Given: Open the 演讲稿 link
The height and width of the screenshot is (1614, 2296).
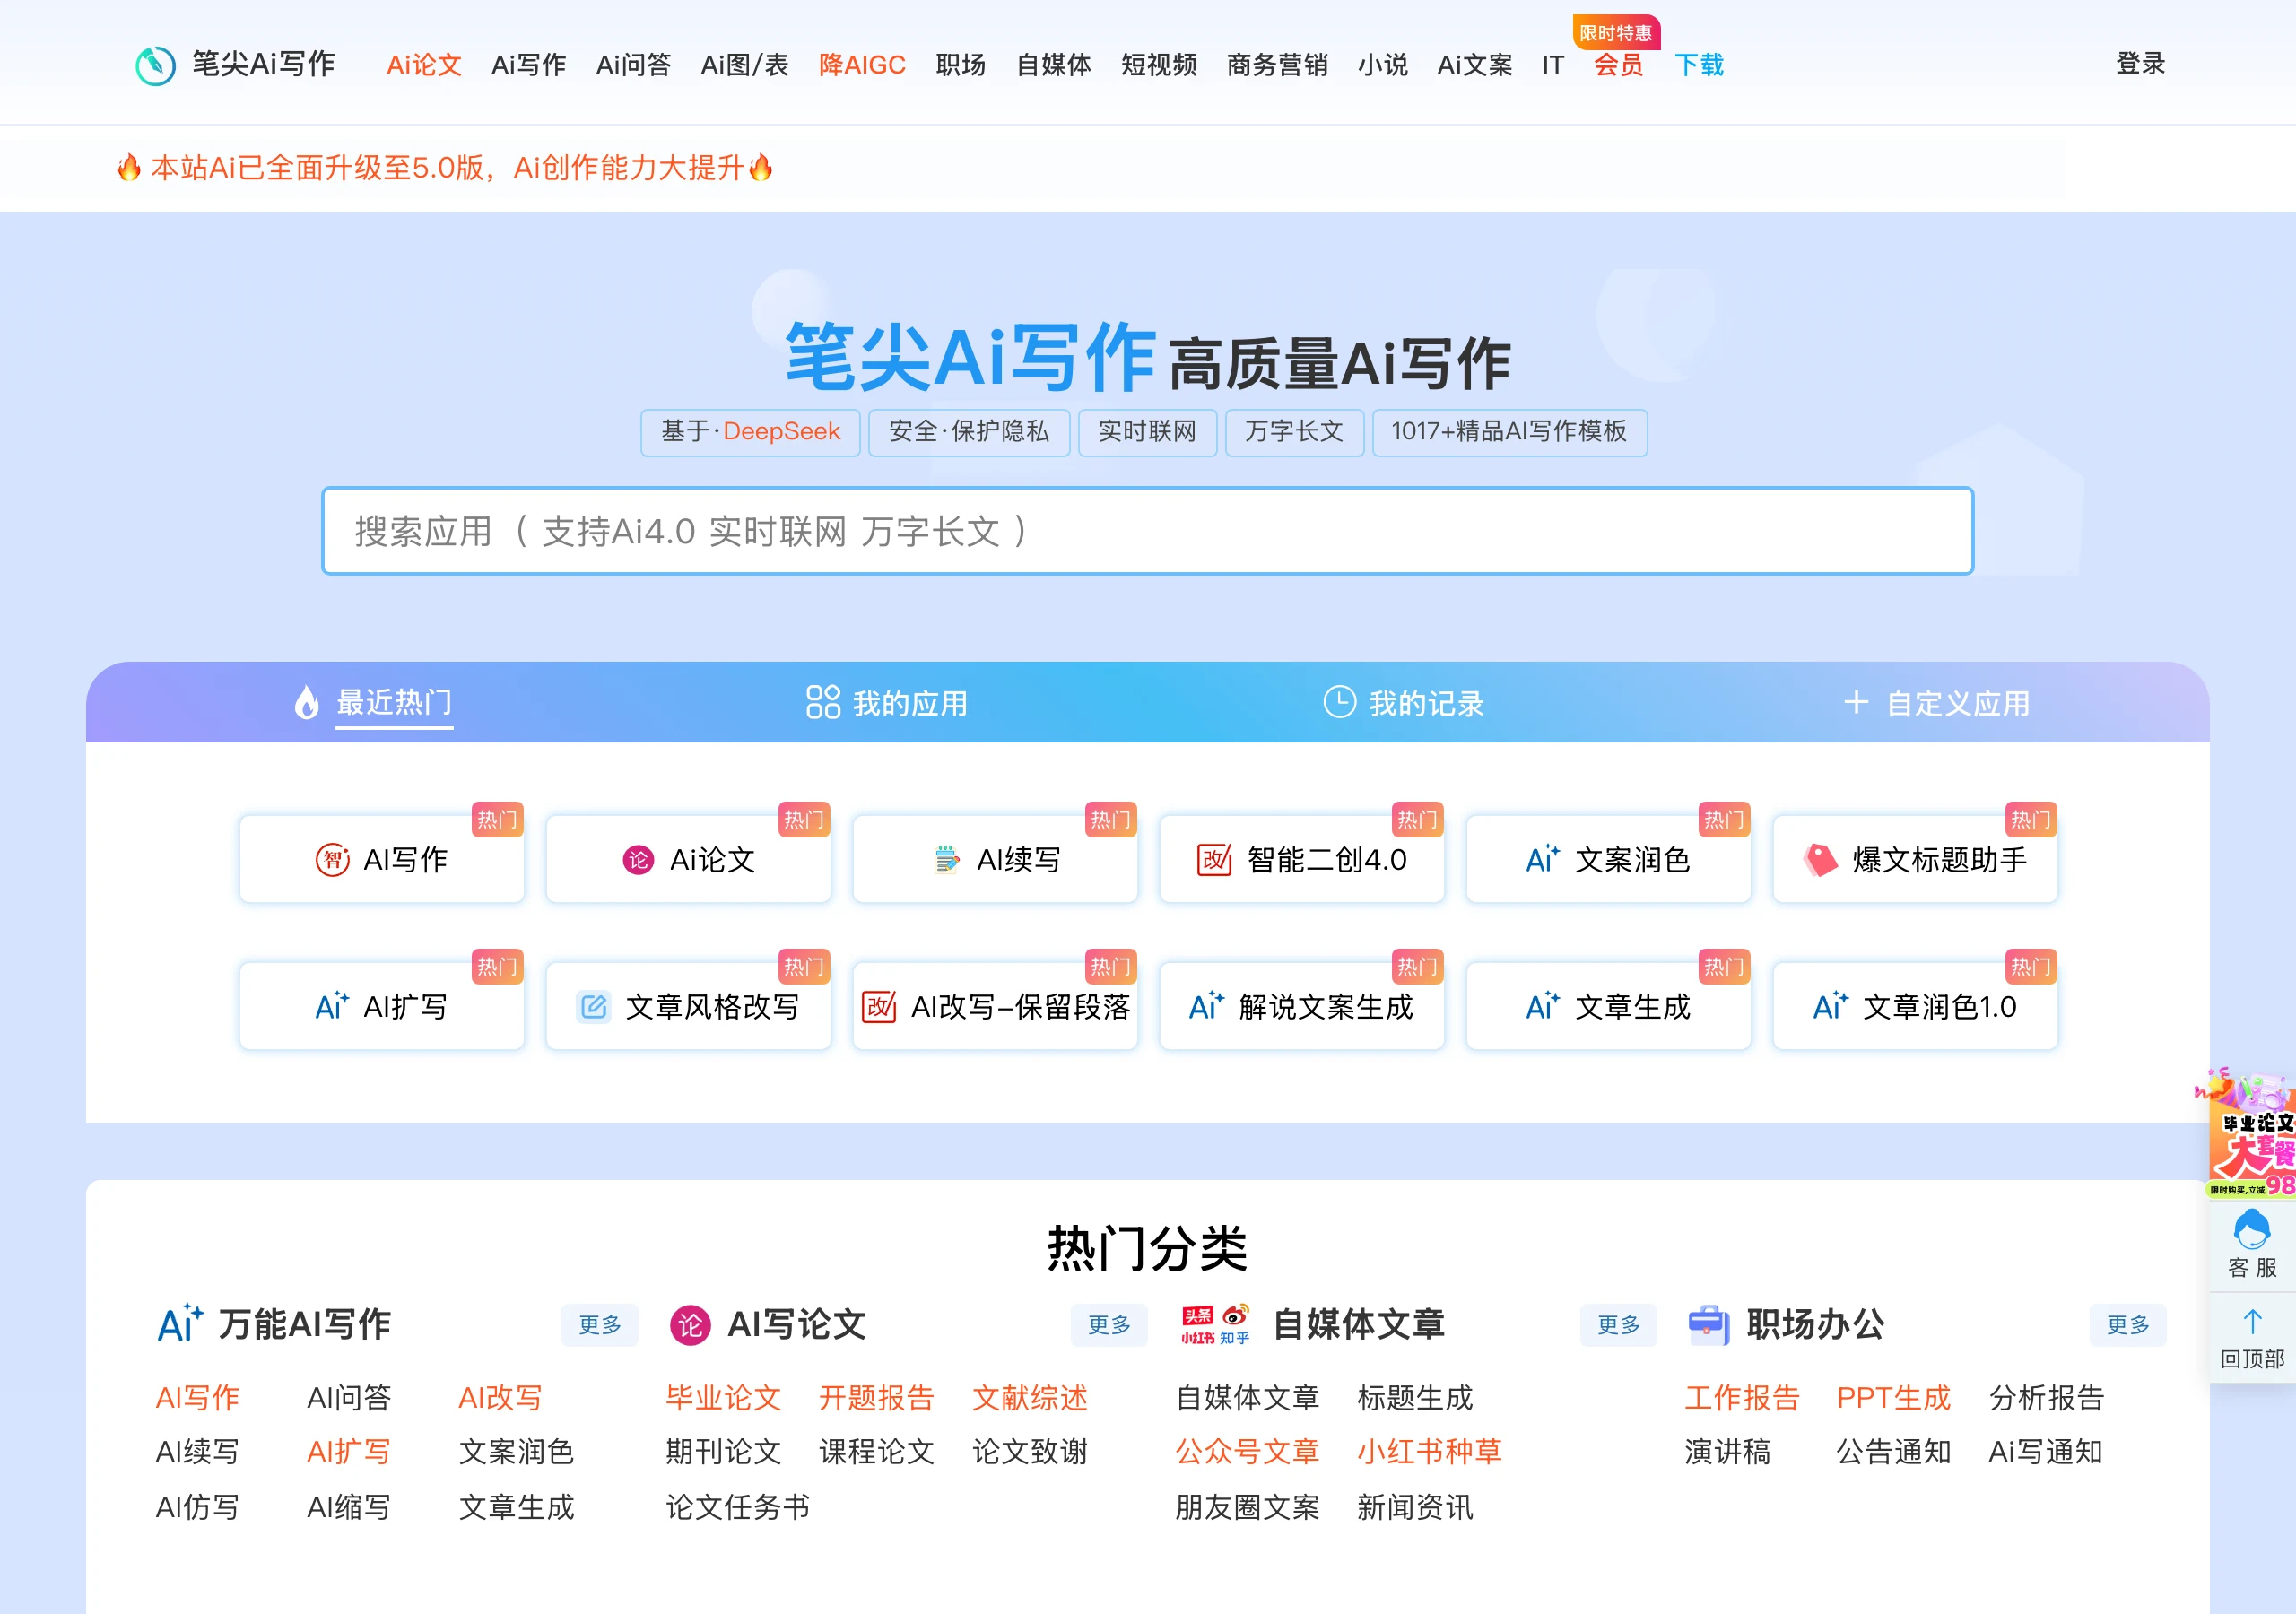Looking at the screenshot, I should click(x=1727, y=1451).
